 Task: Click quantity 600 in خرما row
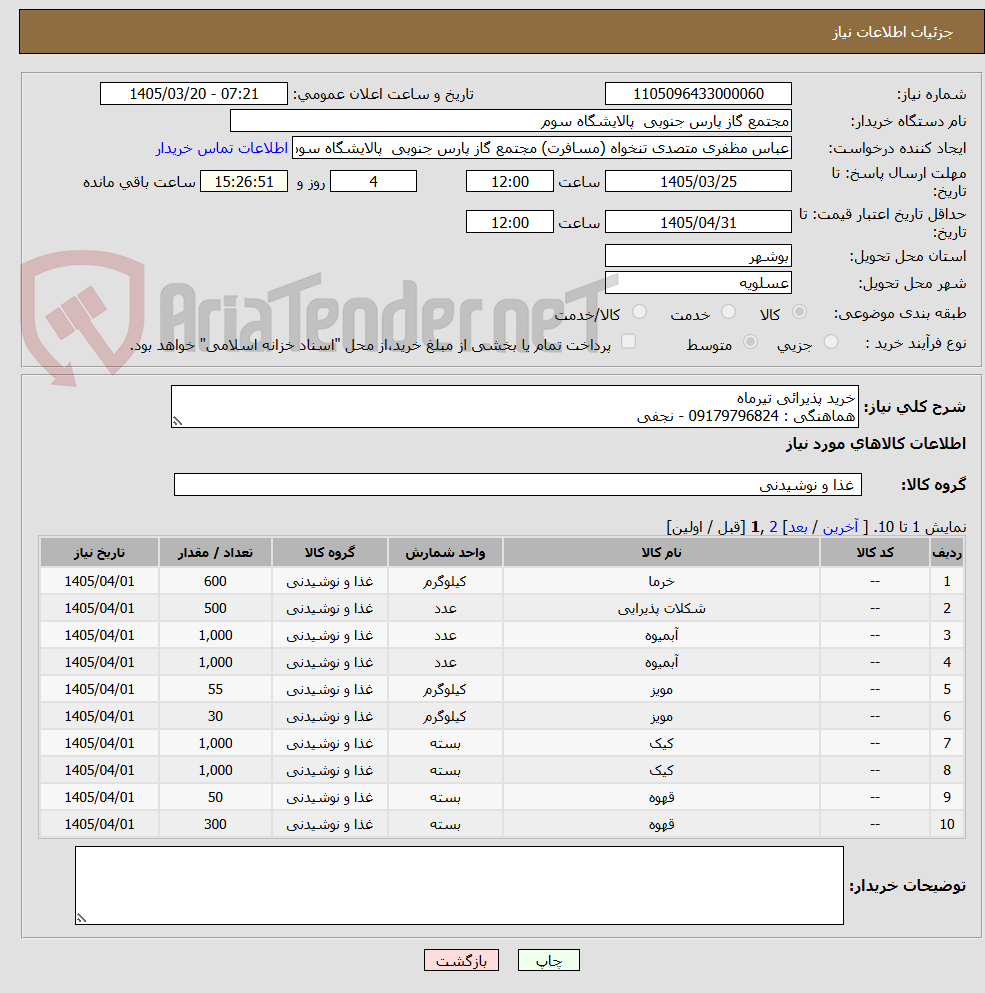[x=215, y=581]
